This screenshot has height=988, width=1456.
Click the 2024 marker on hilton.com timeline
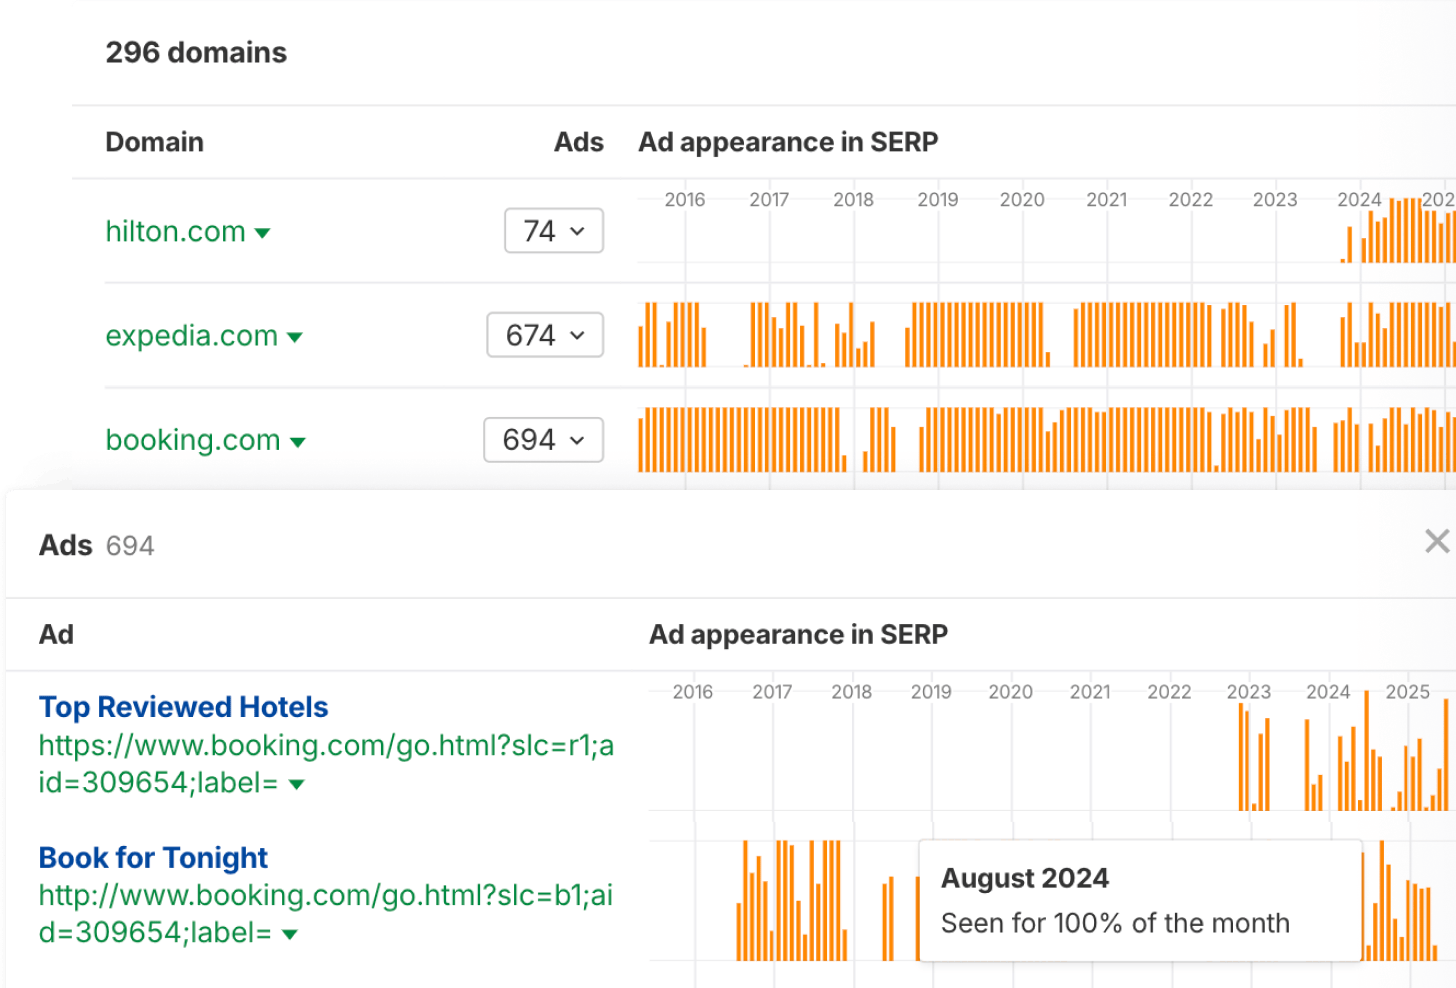tap(1358, 200)
